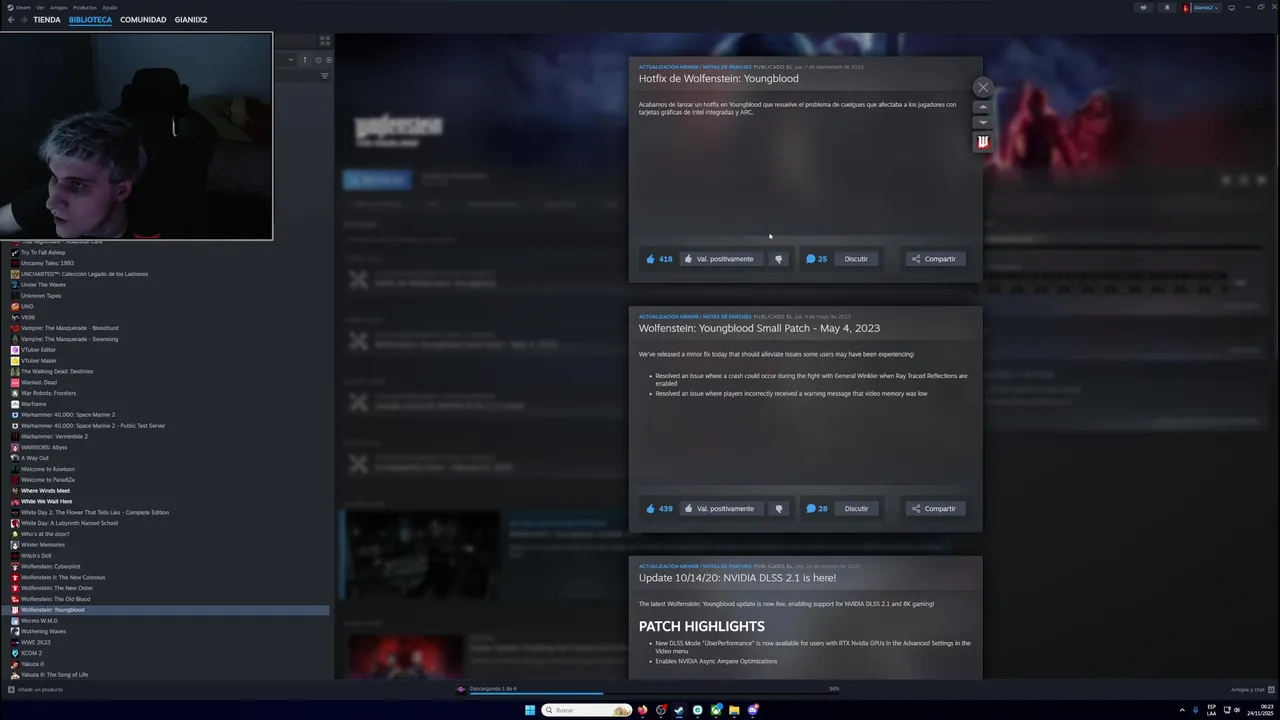Open the 28 comments on Small Patch post
This screenshot has width=1280, height=720.
pos(816,509)
